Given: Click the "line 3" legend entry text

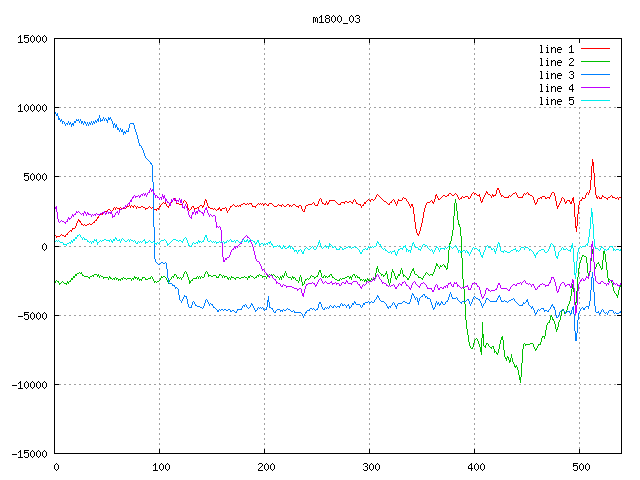Looking at the screenshot, I should (556, 75).
